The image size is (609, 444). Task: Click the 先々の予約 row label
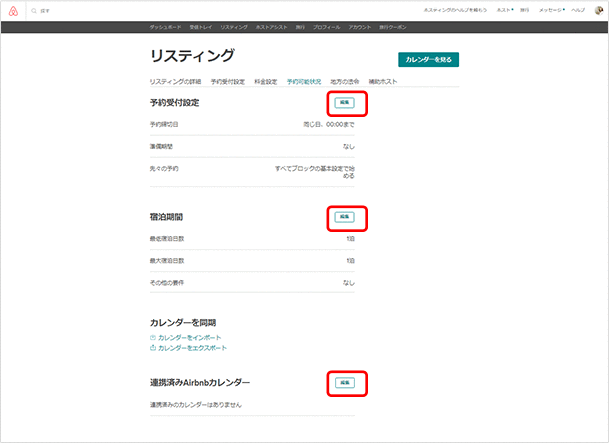pos(164,169)
